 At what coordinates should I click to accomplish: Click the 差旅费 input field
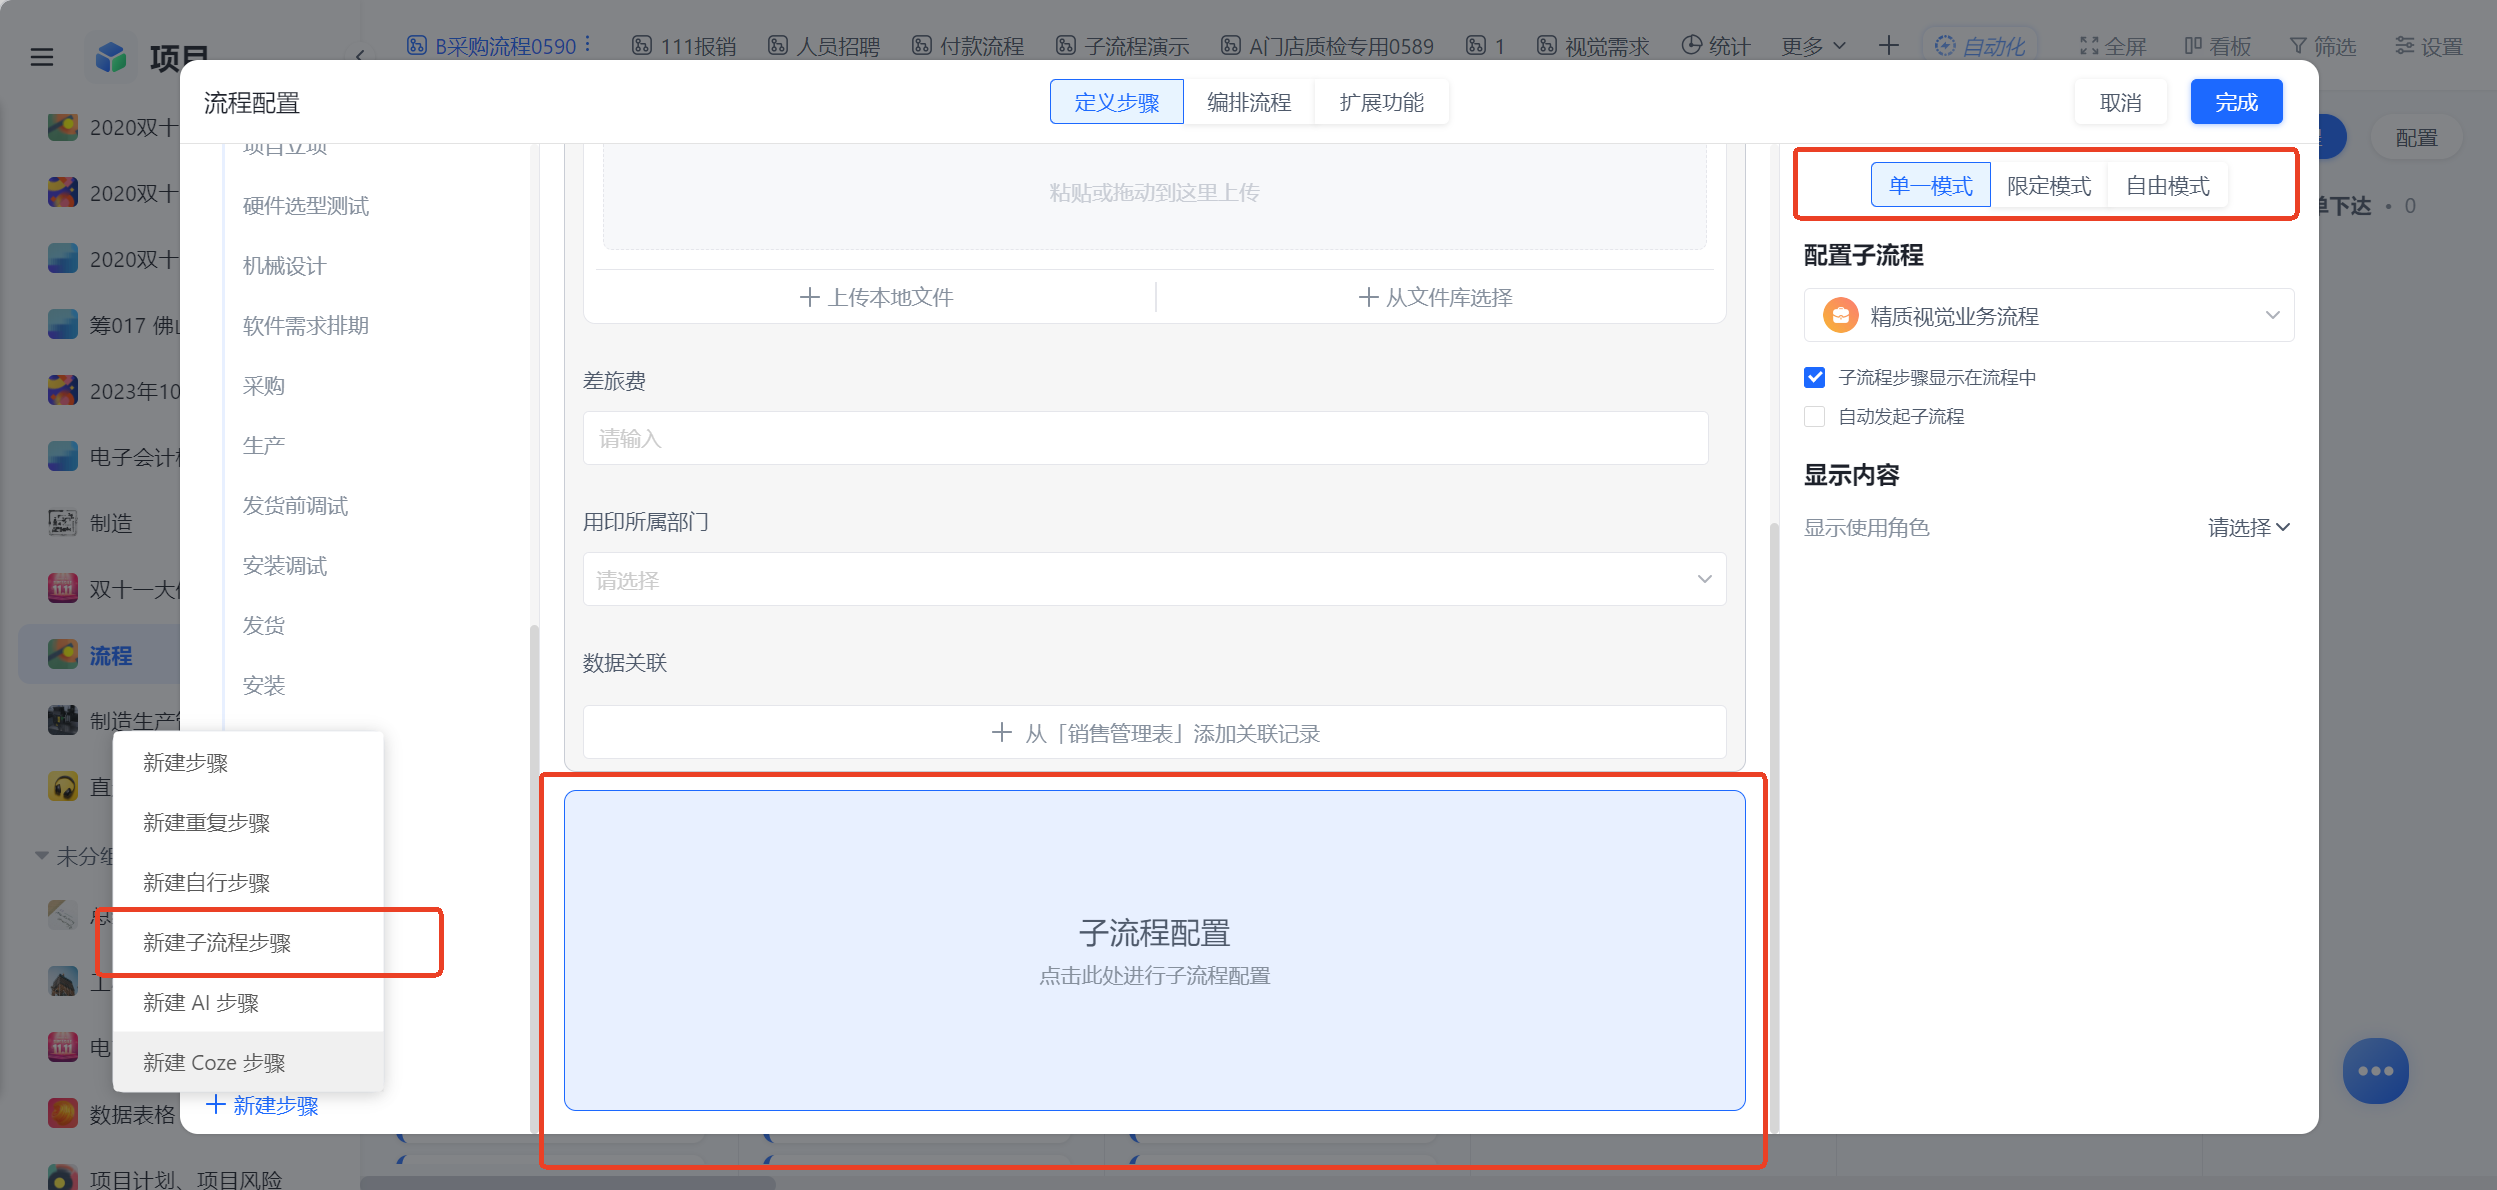click(x=1145, y=438)
